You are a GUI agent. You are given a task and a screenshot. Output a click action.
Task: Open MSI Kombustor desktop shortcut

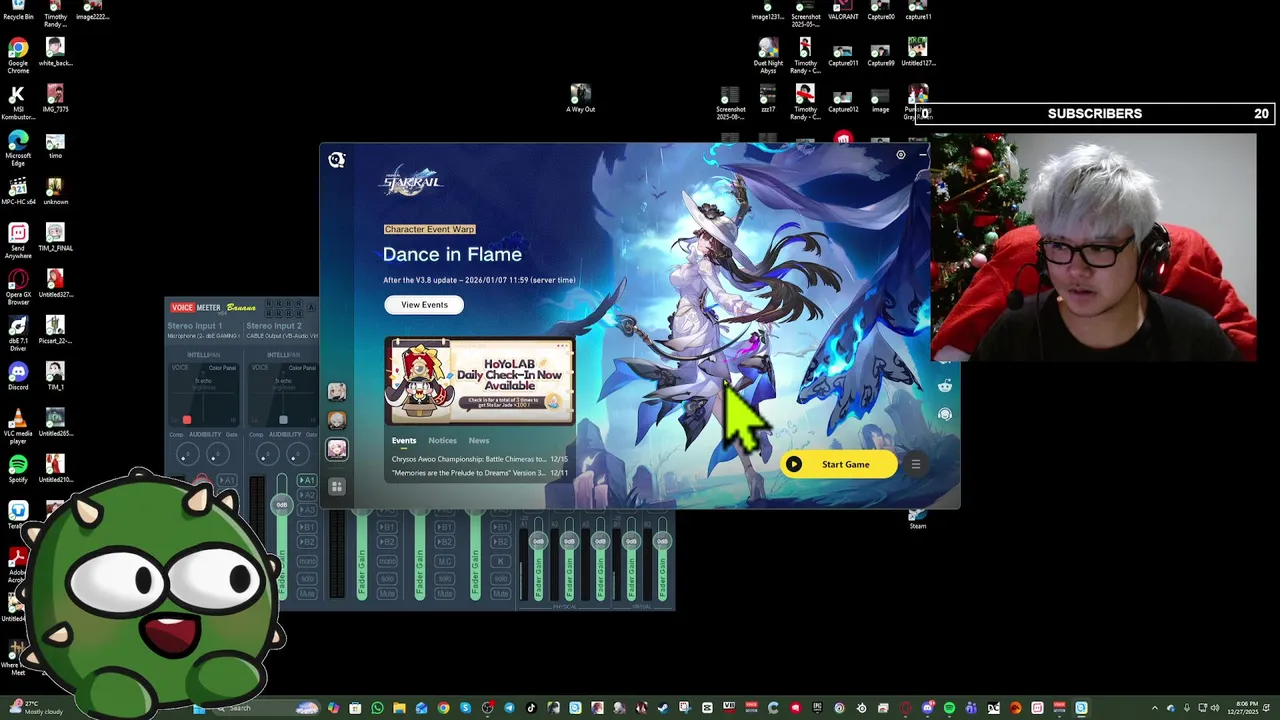[x=18, y=103]
